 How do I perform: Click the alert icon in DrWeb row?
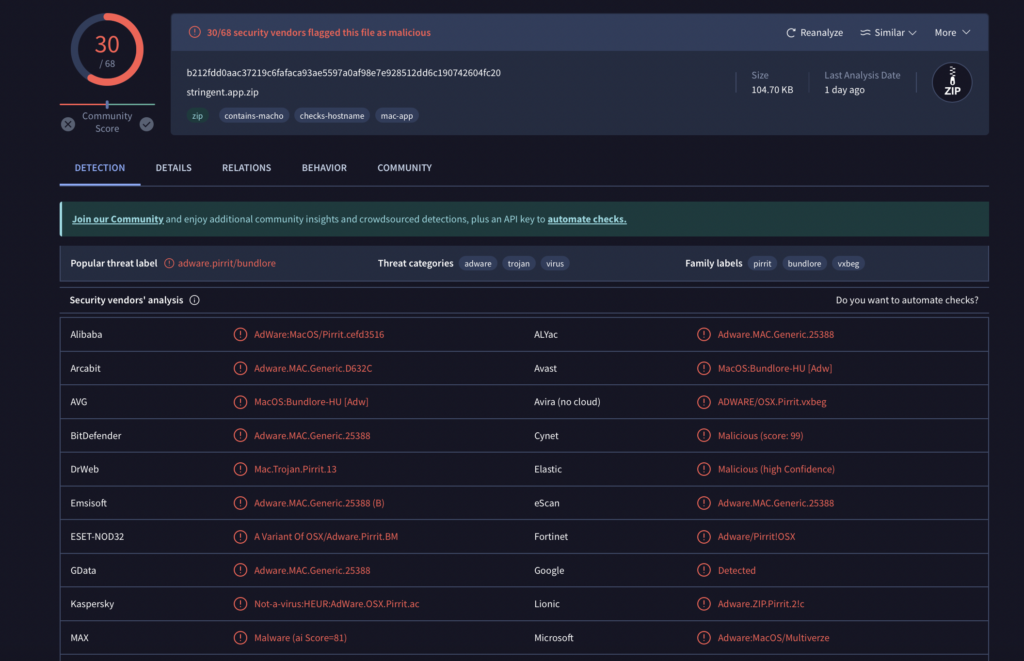(x=240, y=469)
